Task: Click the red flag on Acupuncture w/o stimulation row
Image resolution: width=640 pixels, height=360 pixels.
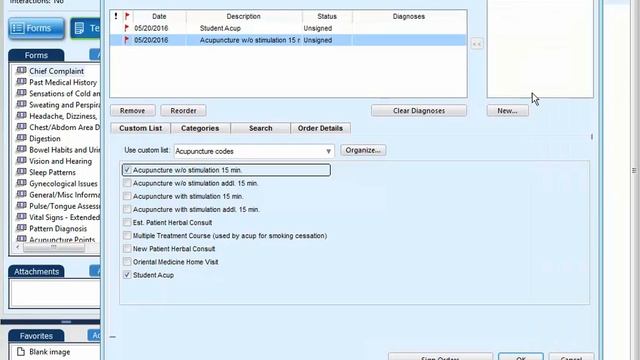Action: click(127, 40)
